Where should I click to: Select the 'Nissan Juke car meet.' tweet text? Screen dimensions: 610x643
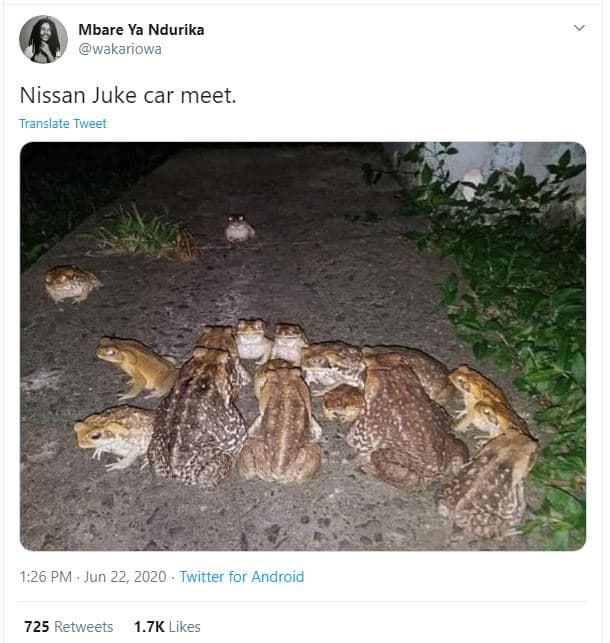[x=127, y=95]
